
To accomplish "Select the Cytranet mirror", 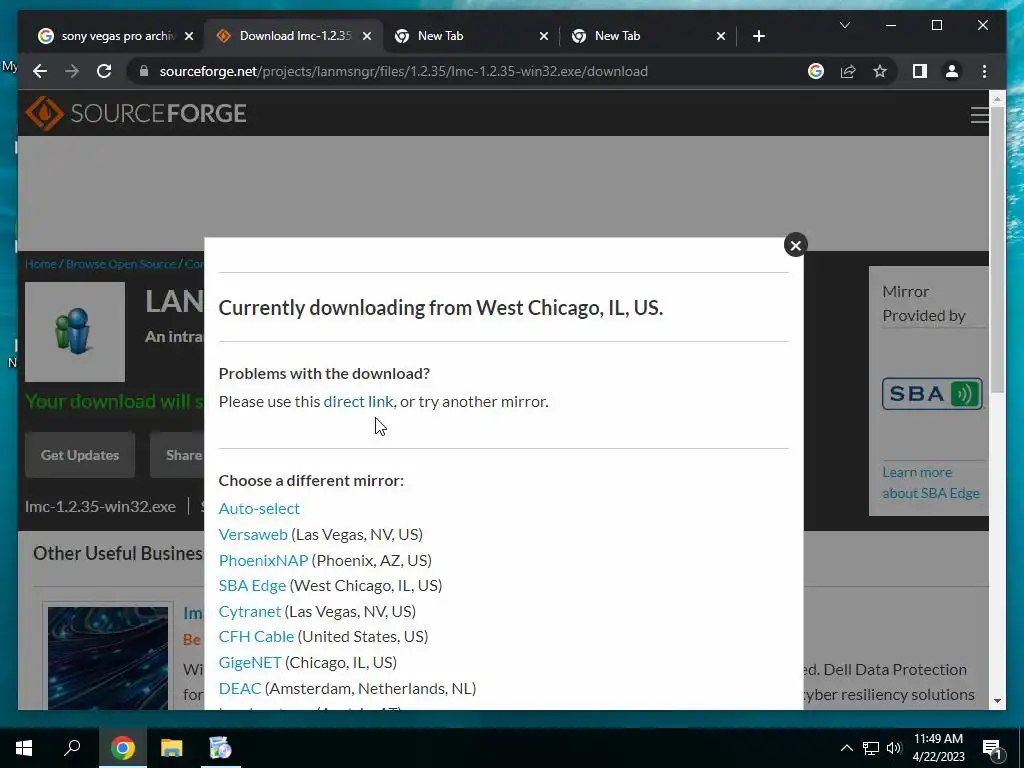I will [249, 611].
